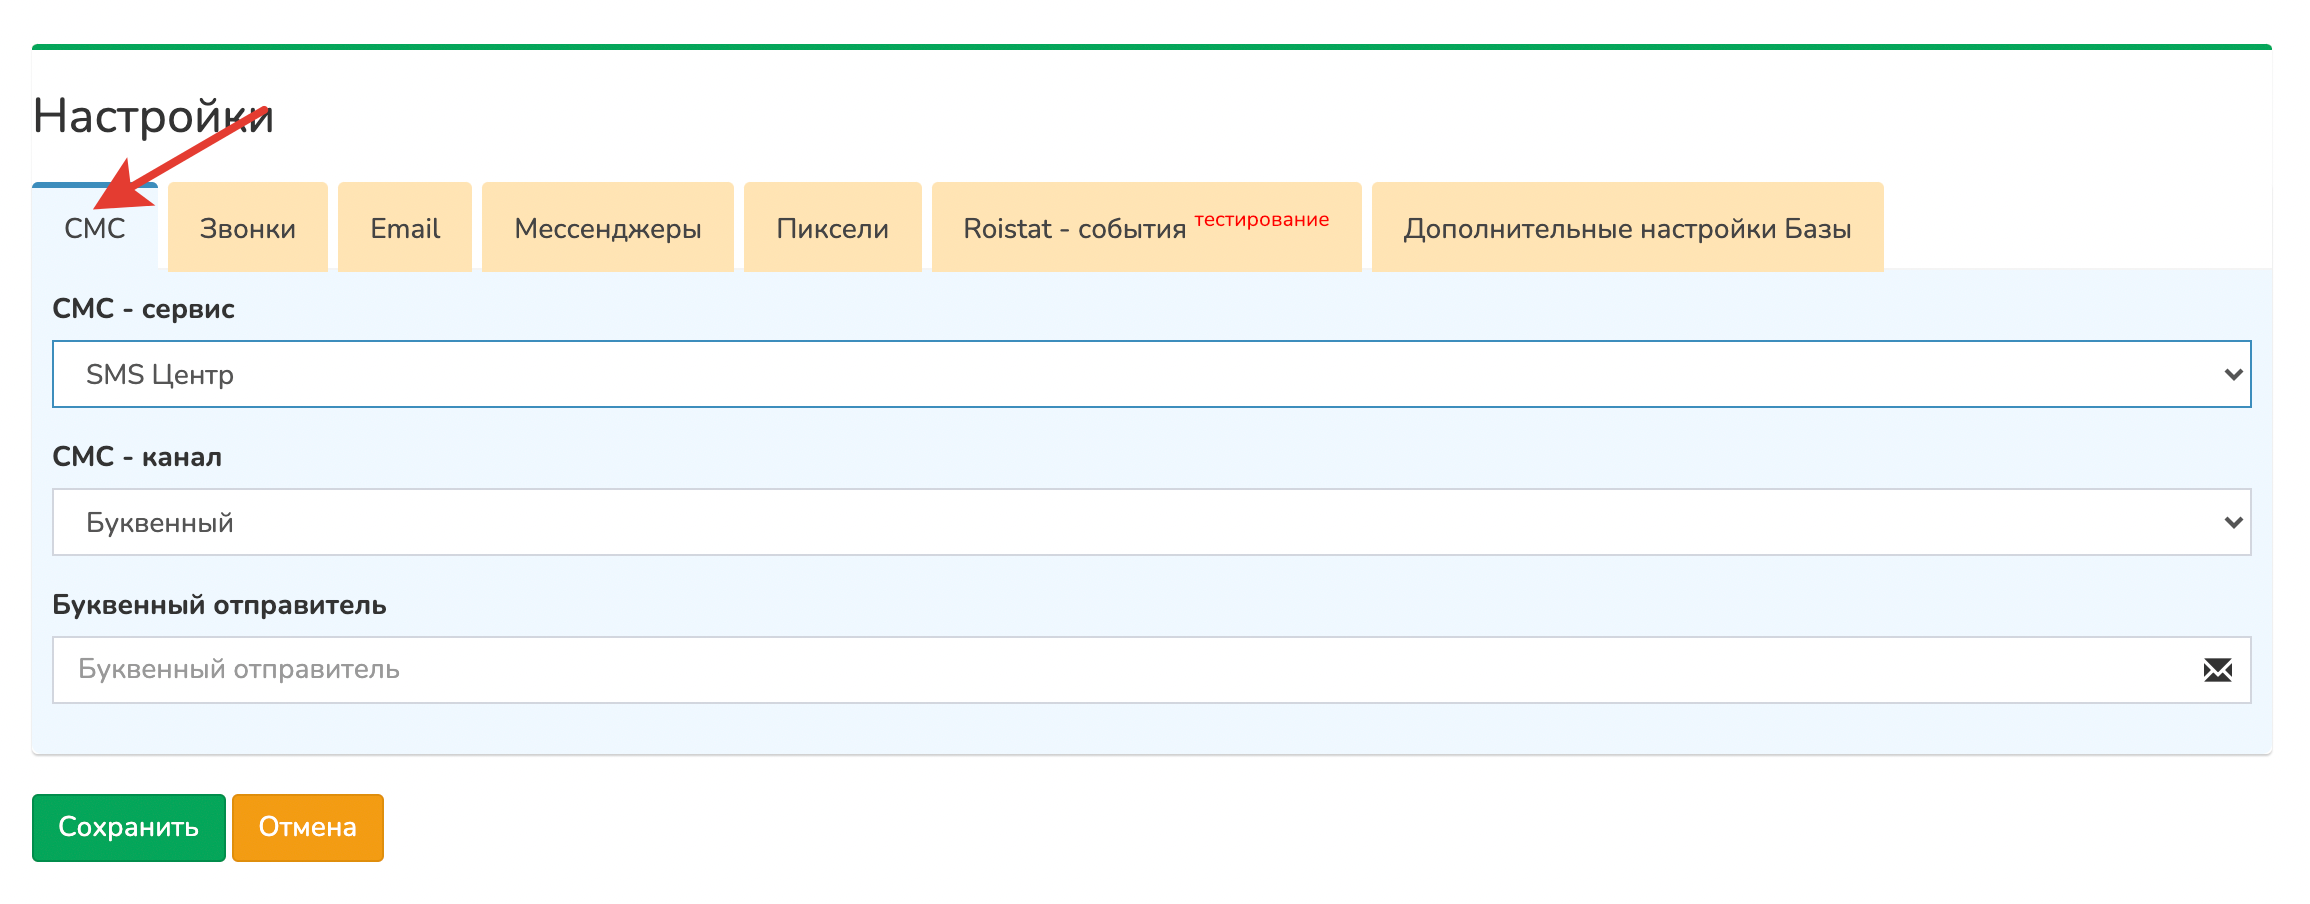Open Roistat - события tab
2310x904 pixels.
click(x=1147, y=228)
